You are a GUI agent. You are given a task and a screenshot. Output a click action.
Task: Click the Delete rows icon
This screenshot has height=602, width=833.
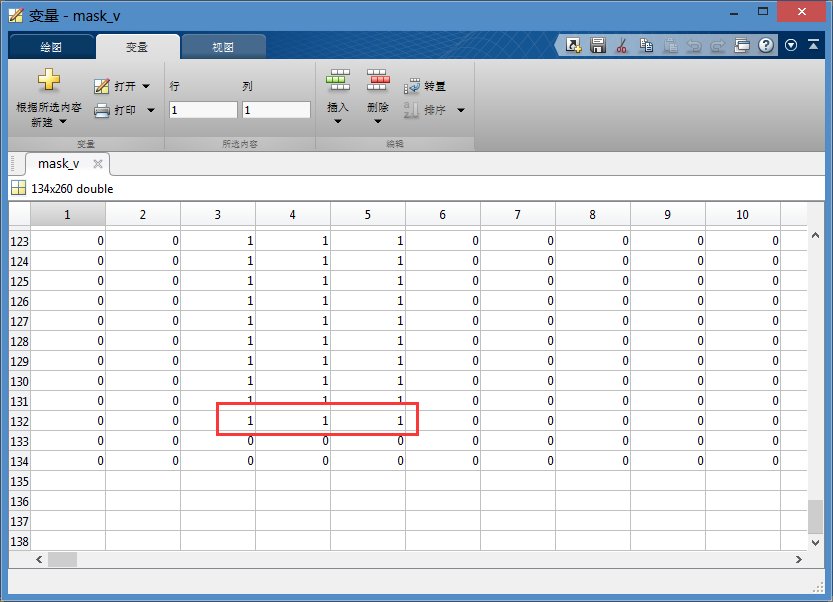tap(377, 81)
